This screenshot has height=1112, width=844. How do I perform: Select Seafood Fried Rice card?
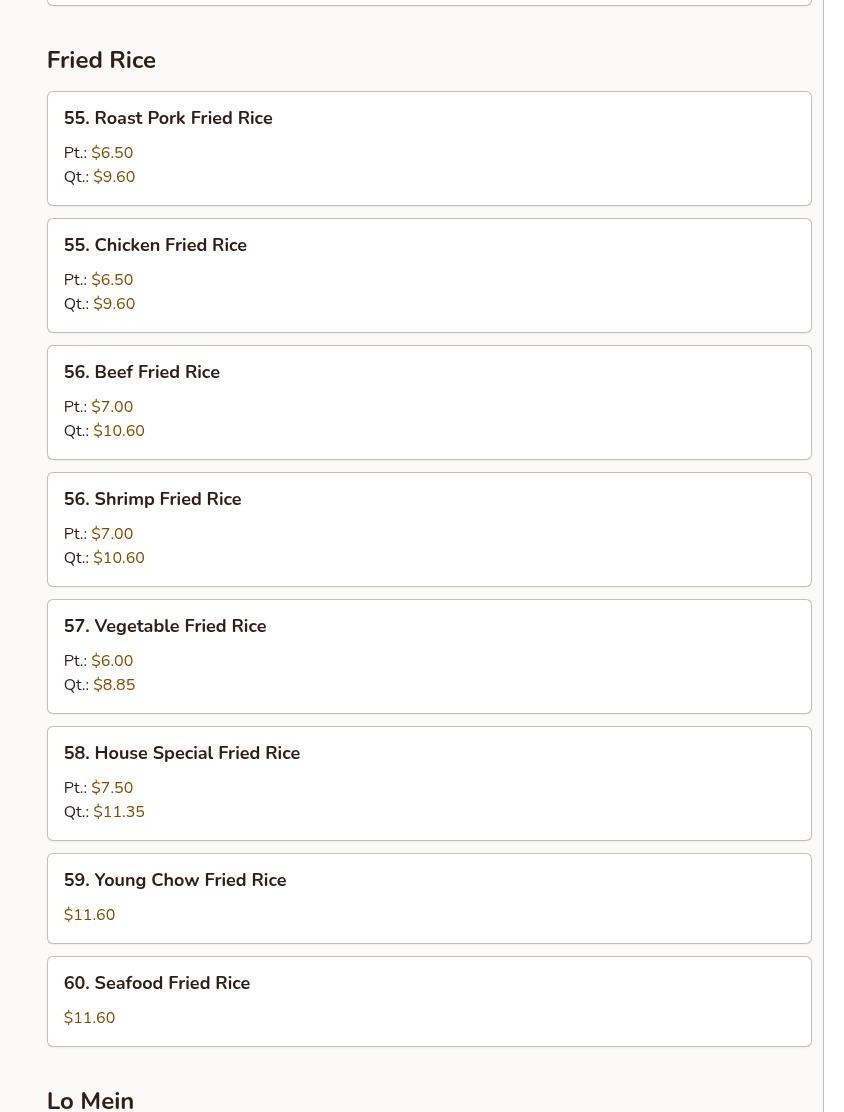click(x=428, y=1001)
